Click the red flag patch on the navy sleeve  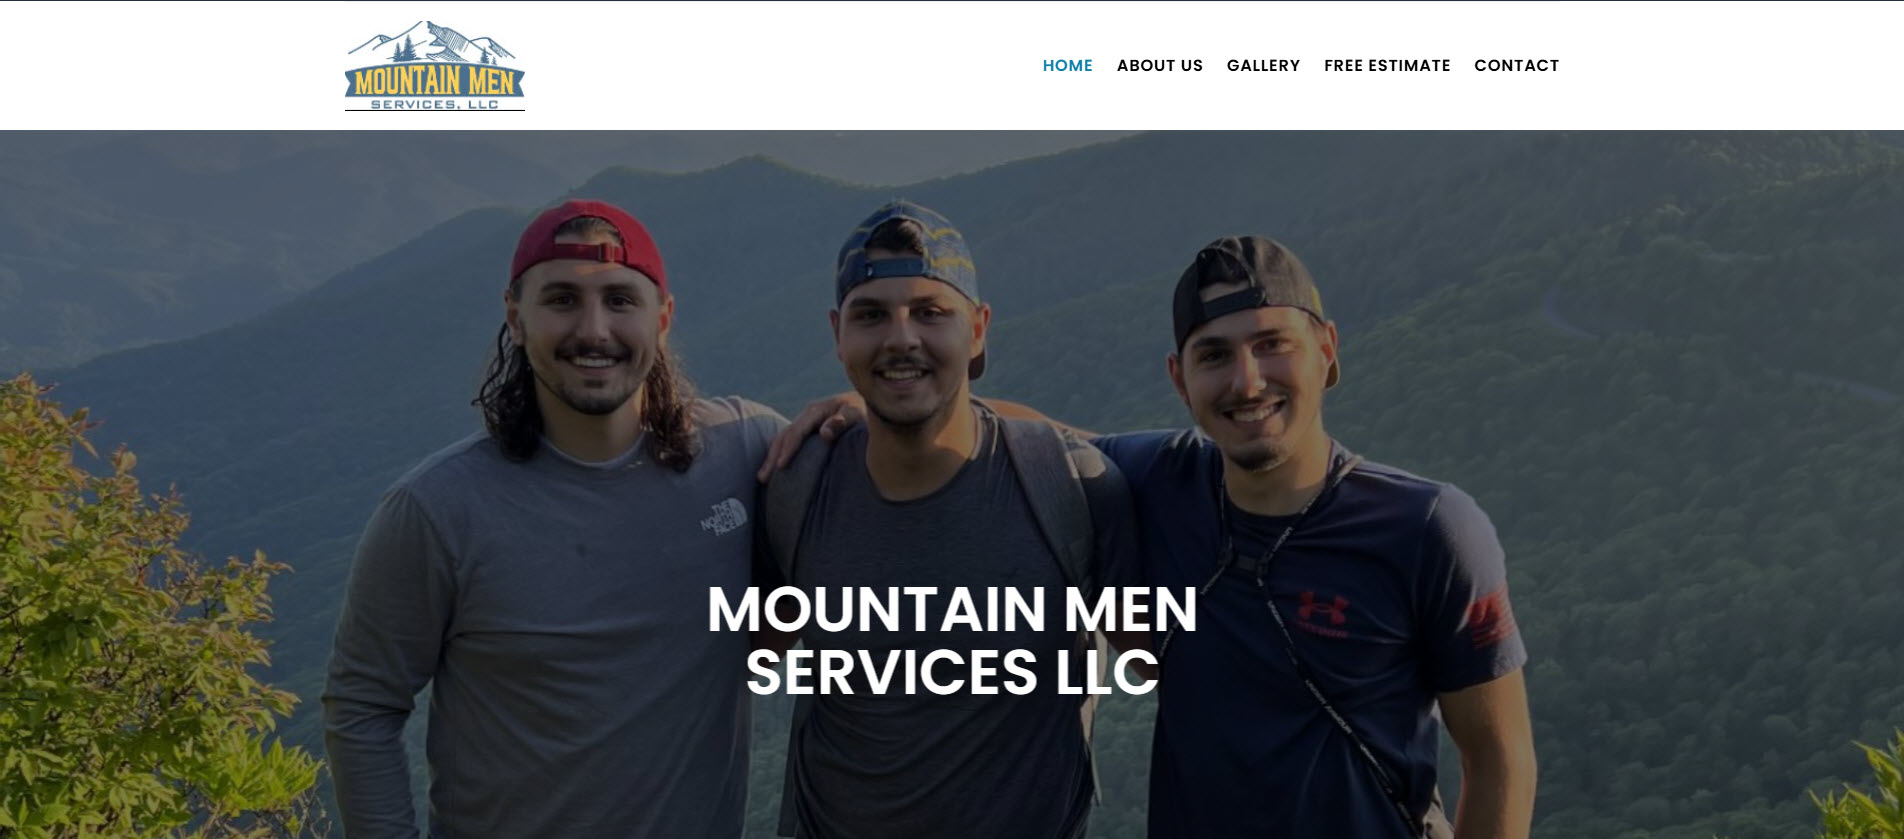click(x=1490, y=618)
